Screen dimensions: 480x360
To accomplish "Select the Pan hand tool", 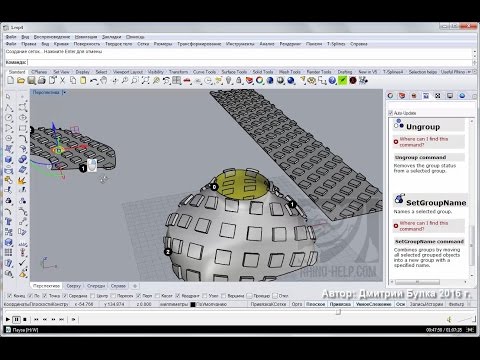I will click(x=104, y=80).
